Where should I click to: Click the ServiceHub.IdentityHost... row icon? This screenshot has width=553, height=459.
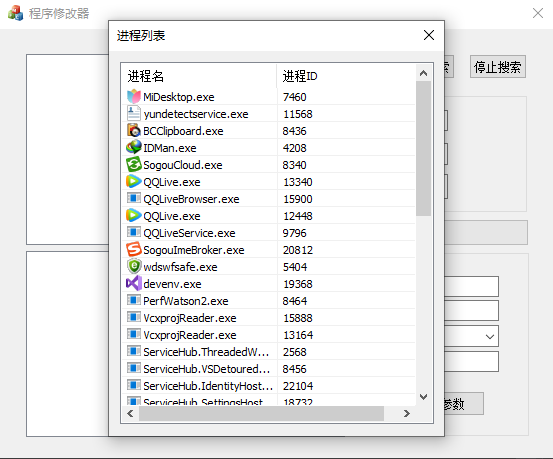tap(134, 385)
